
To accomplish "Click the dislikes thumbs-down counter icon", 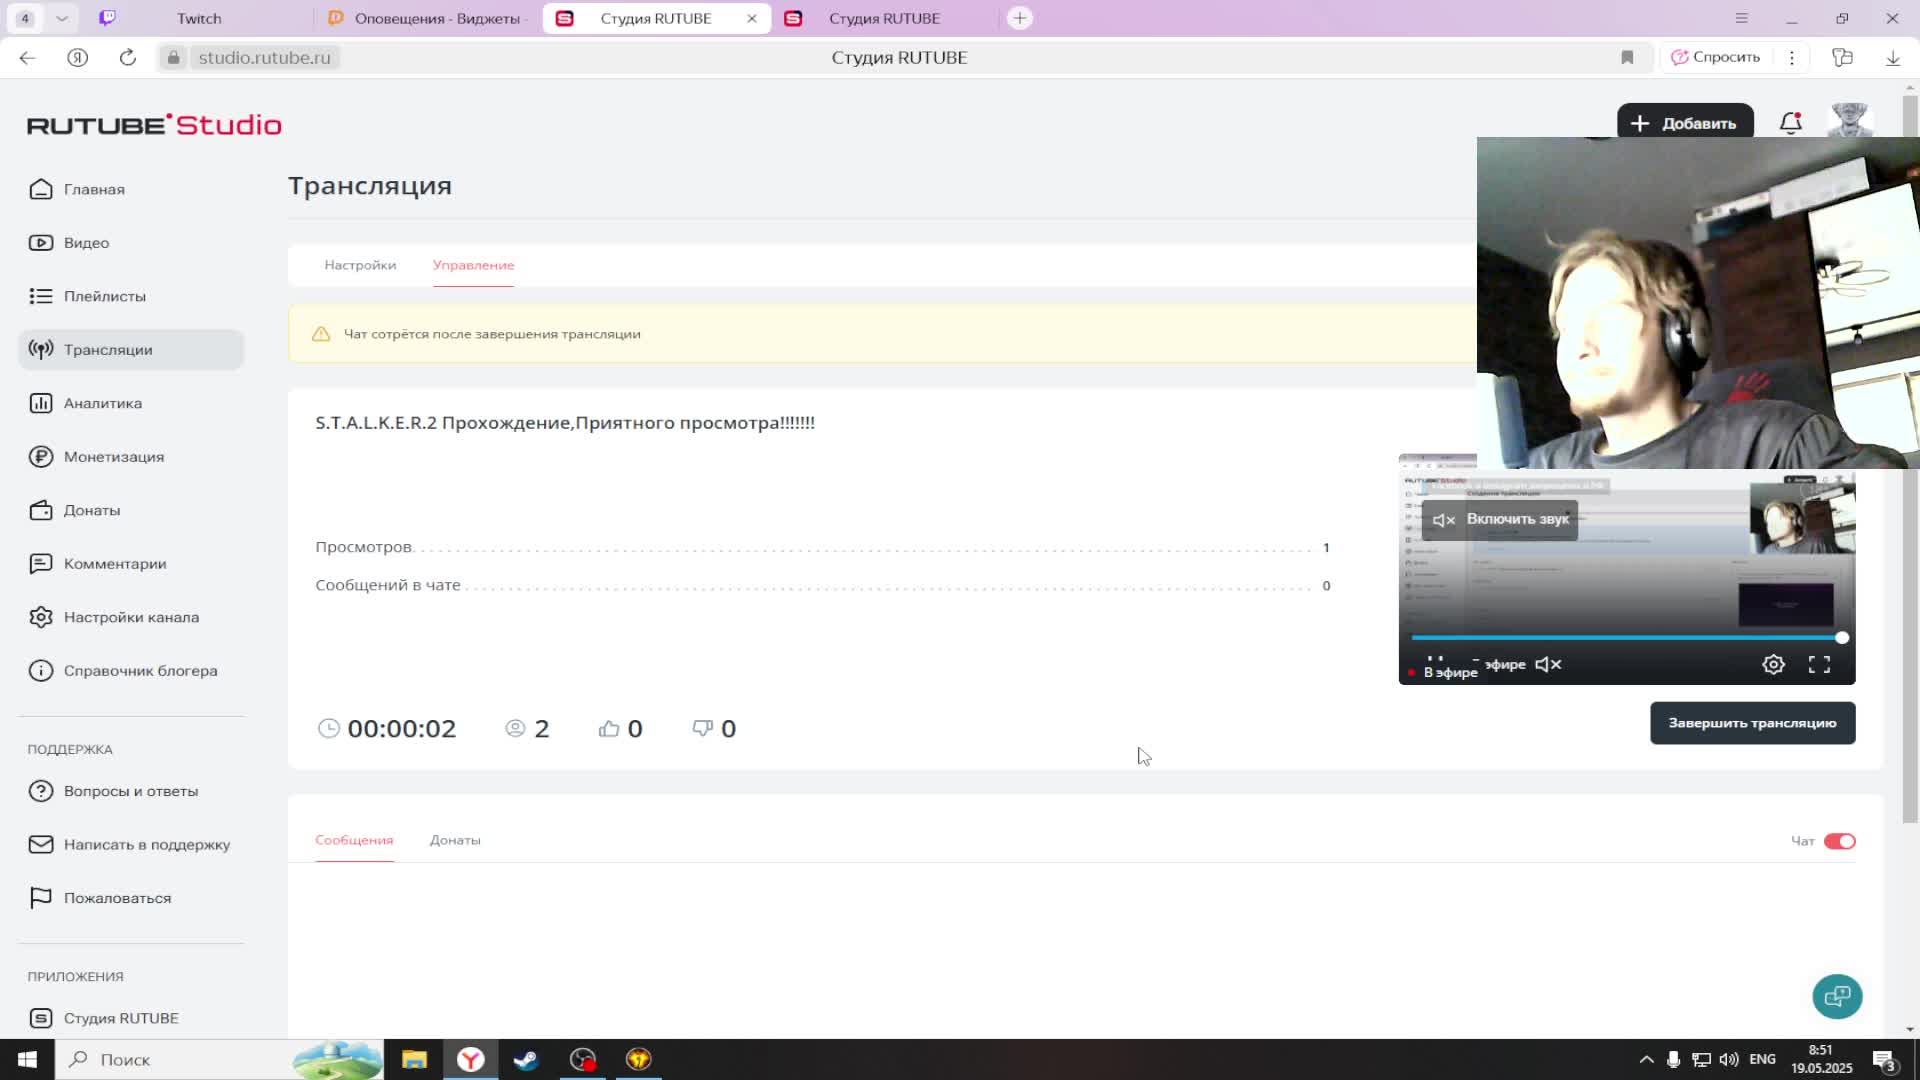I will 703,729.
